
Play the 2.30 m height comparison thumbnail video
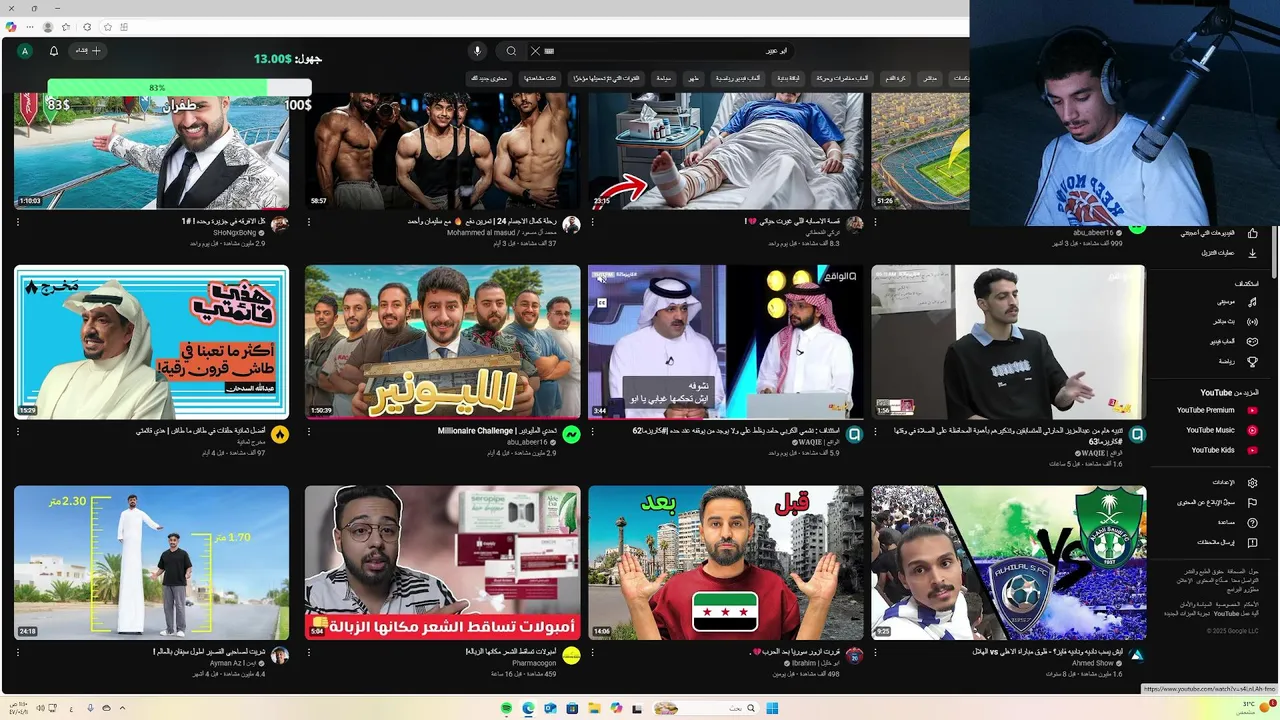click(x=151, y=563)
